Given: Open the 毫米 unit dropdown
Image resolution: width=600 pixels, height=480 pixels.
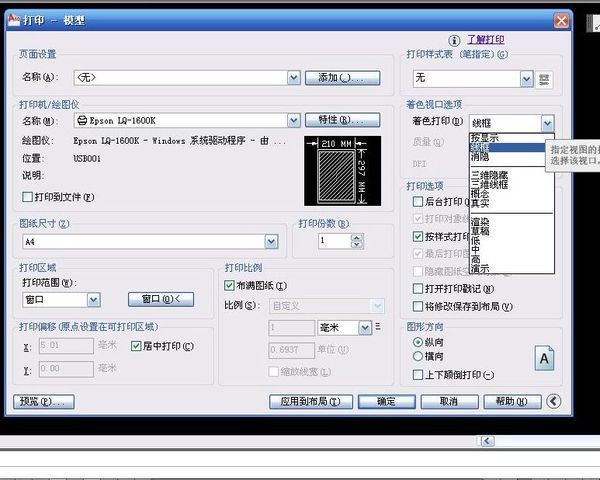Looking at the screenshot, I should (365, 328).
